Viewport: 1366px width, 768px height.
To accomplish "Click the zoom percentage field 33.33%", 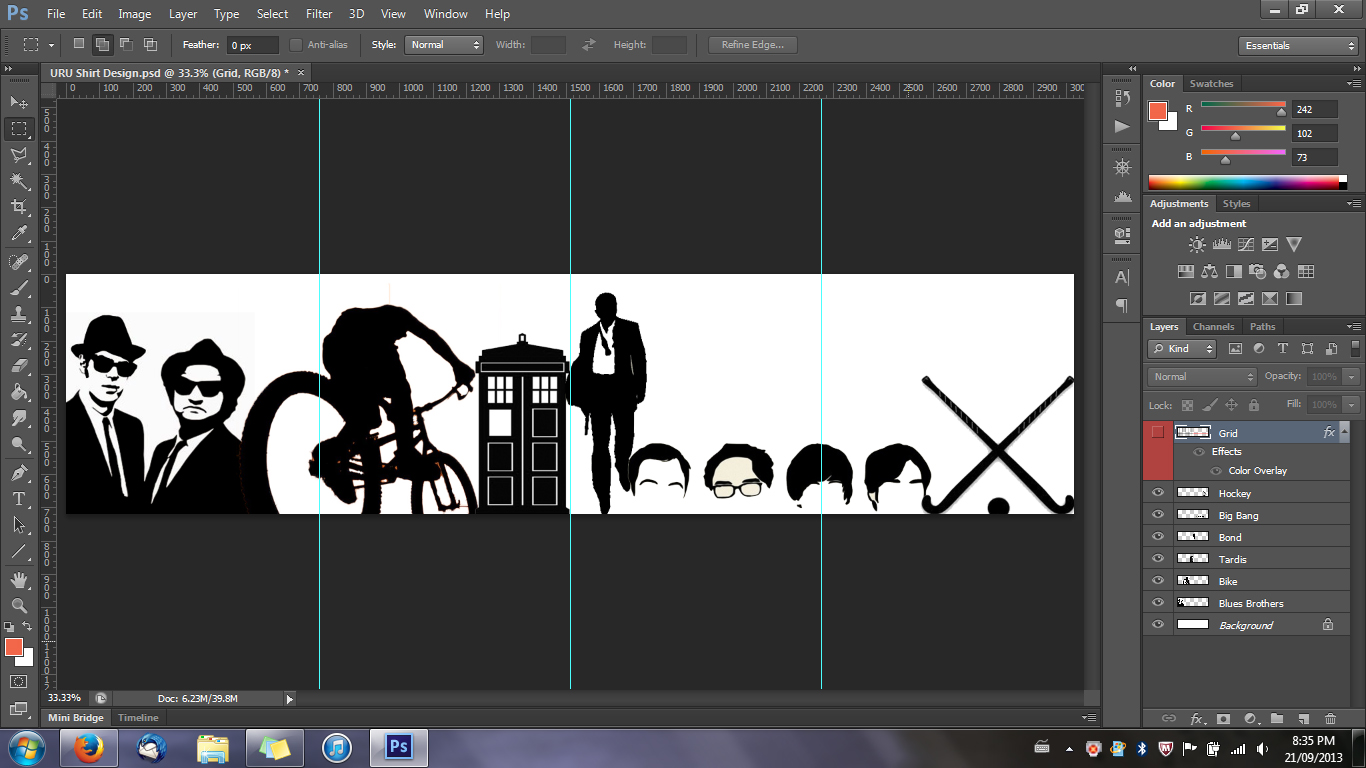I will (64, 698).
